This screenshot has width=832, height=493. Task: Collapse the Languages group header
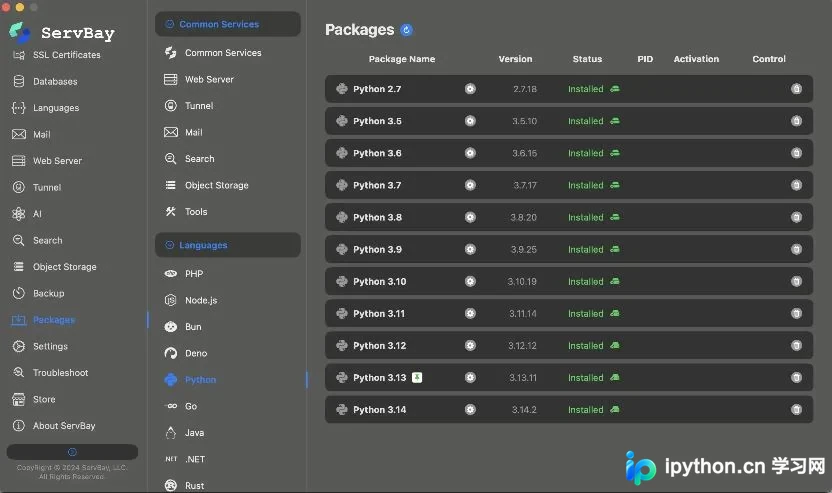pos(228,245)
